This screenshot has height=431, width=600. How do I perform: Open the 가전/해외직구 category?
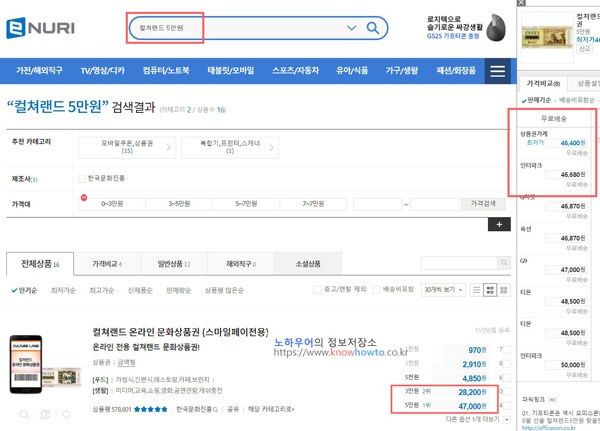tap(39, 70)
